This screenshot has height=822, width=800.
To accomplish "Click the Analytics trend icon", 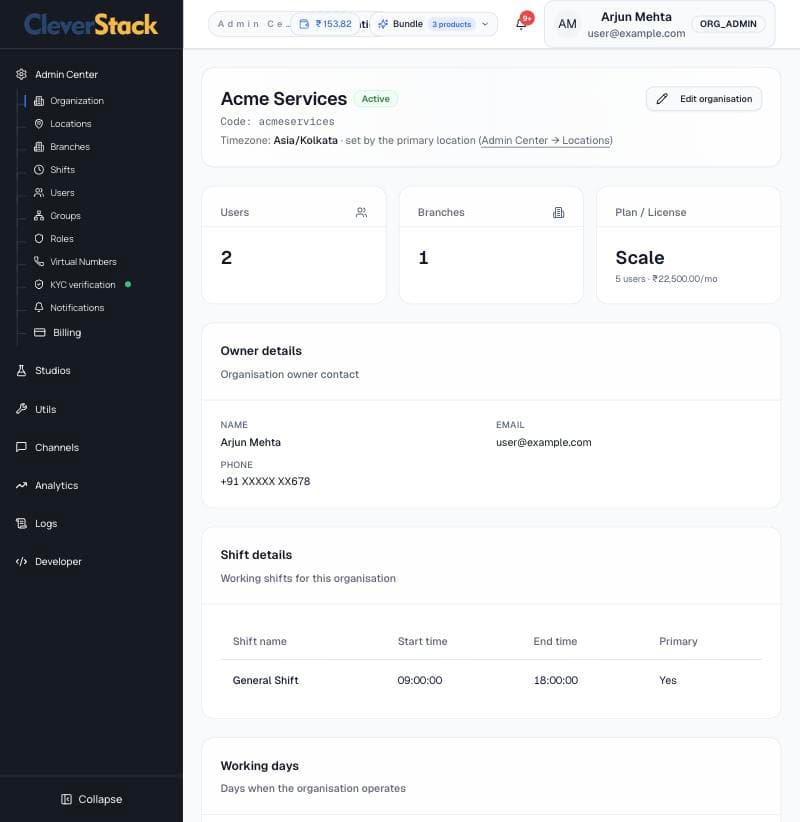I will coord(21,485).
